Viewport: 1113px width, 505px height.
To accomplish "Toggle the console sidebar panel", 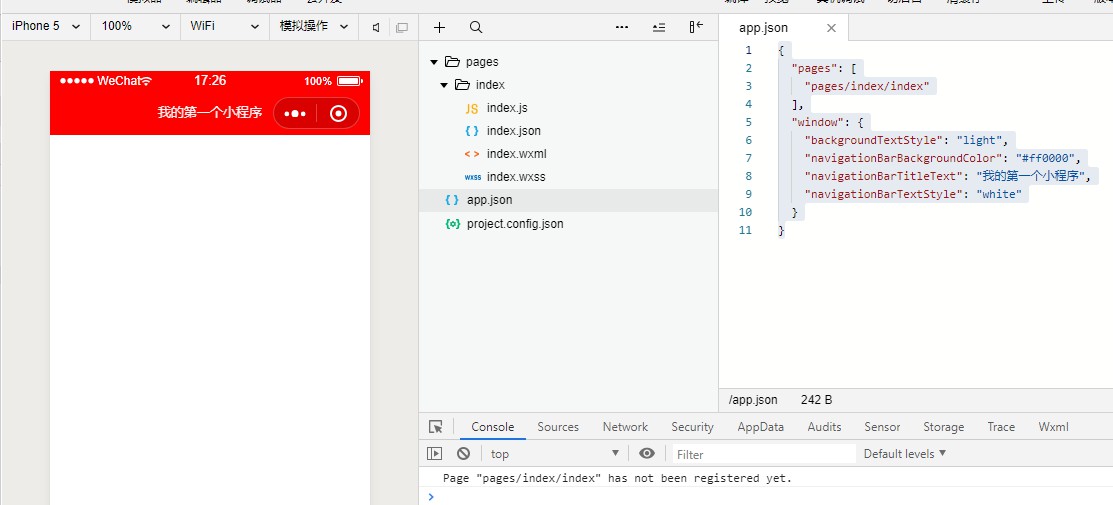I will point(434,453).
